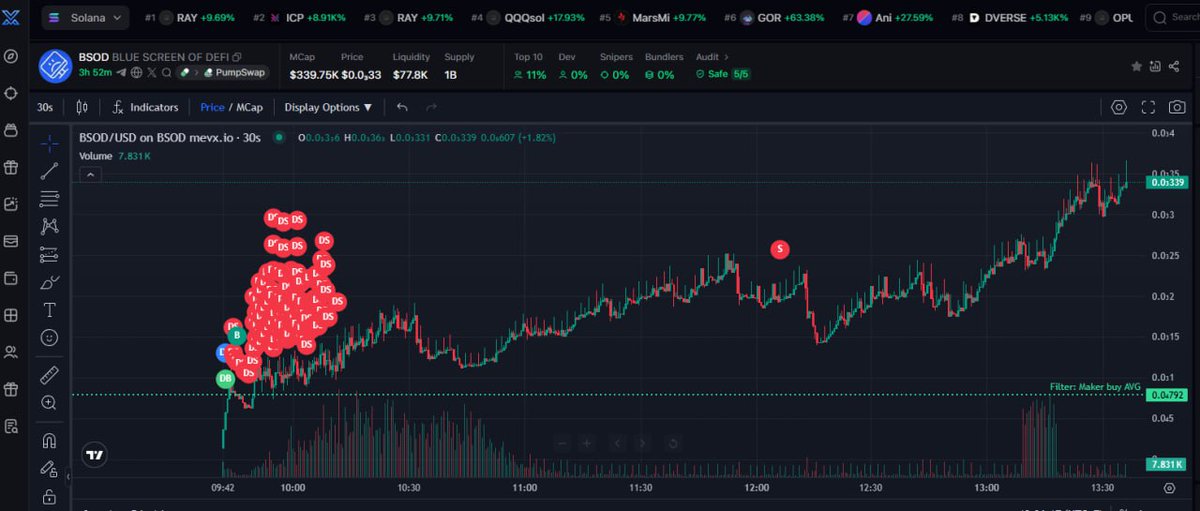The height and width of the screenshot is (511, 1200).
Task: Select the XABCD pattern tool
Action: point(49,227)
